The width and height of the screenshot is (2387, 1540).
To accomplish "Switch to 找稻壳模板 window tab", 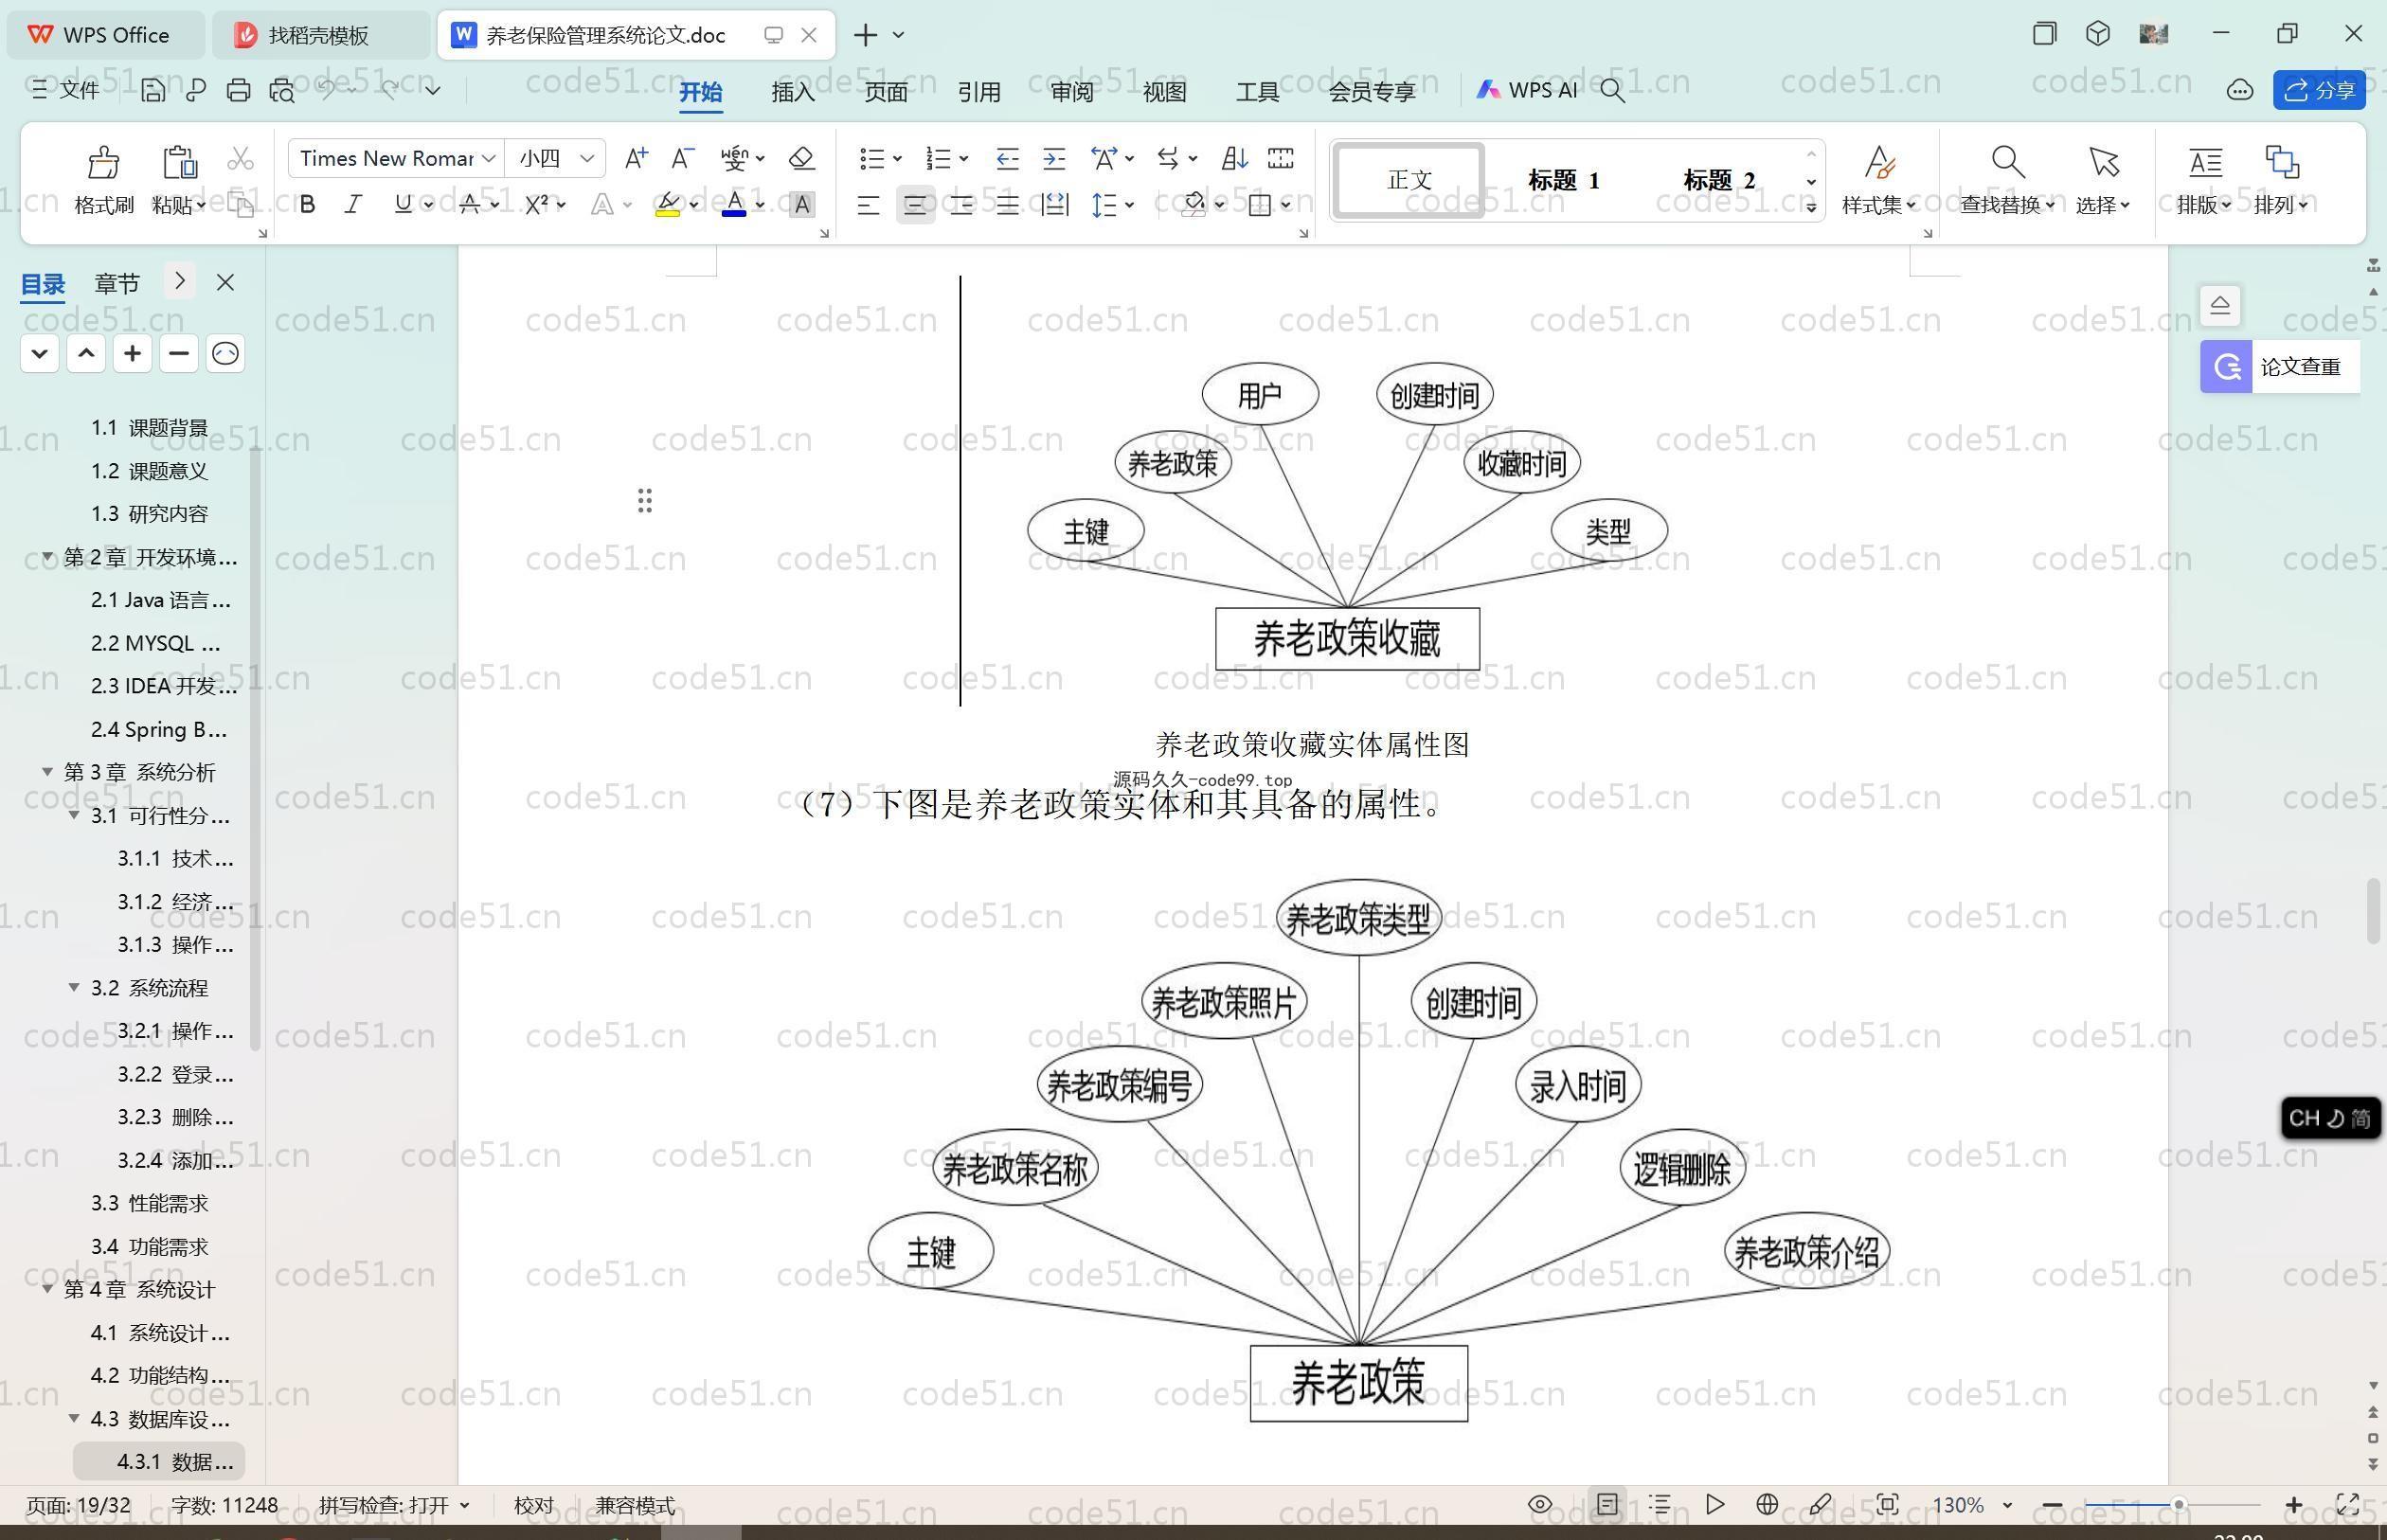I will (320, 35).
